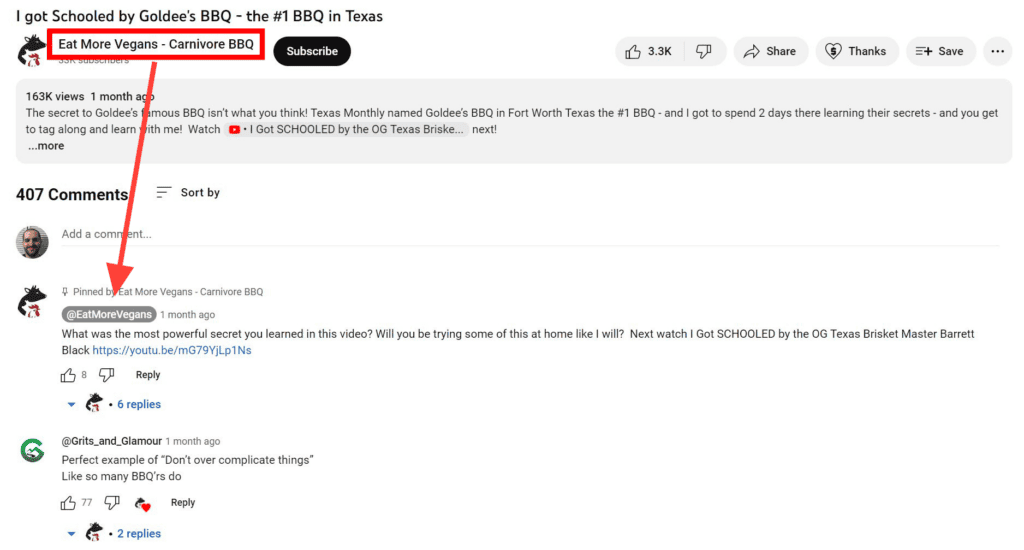Open the three-dot more actions menu
The width and height of the screenshot is (1024, 550).
tap(997, 52)
